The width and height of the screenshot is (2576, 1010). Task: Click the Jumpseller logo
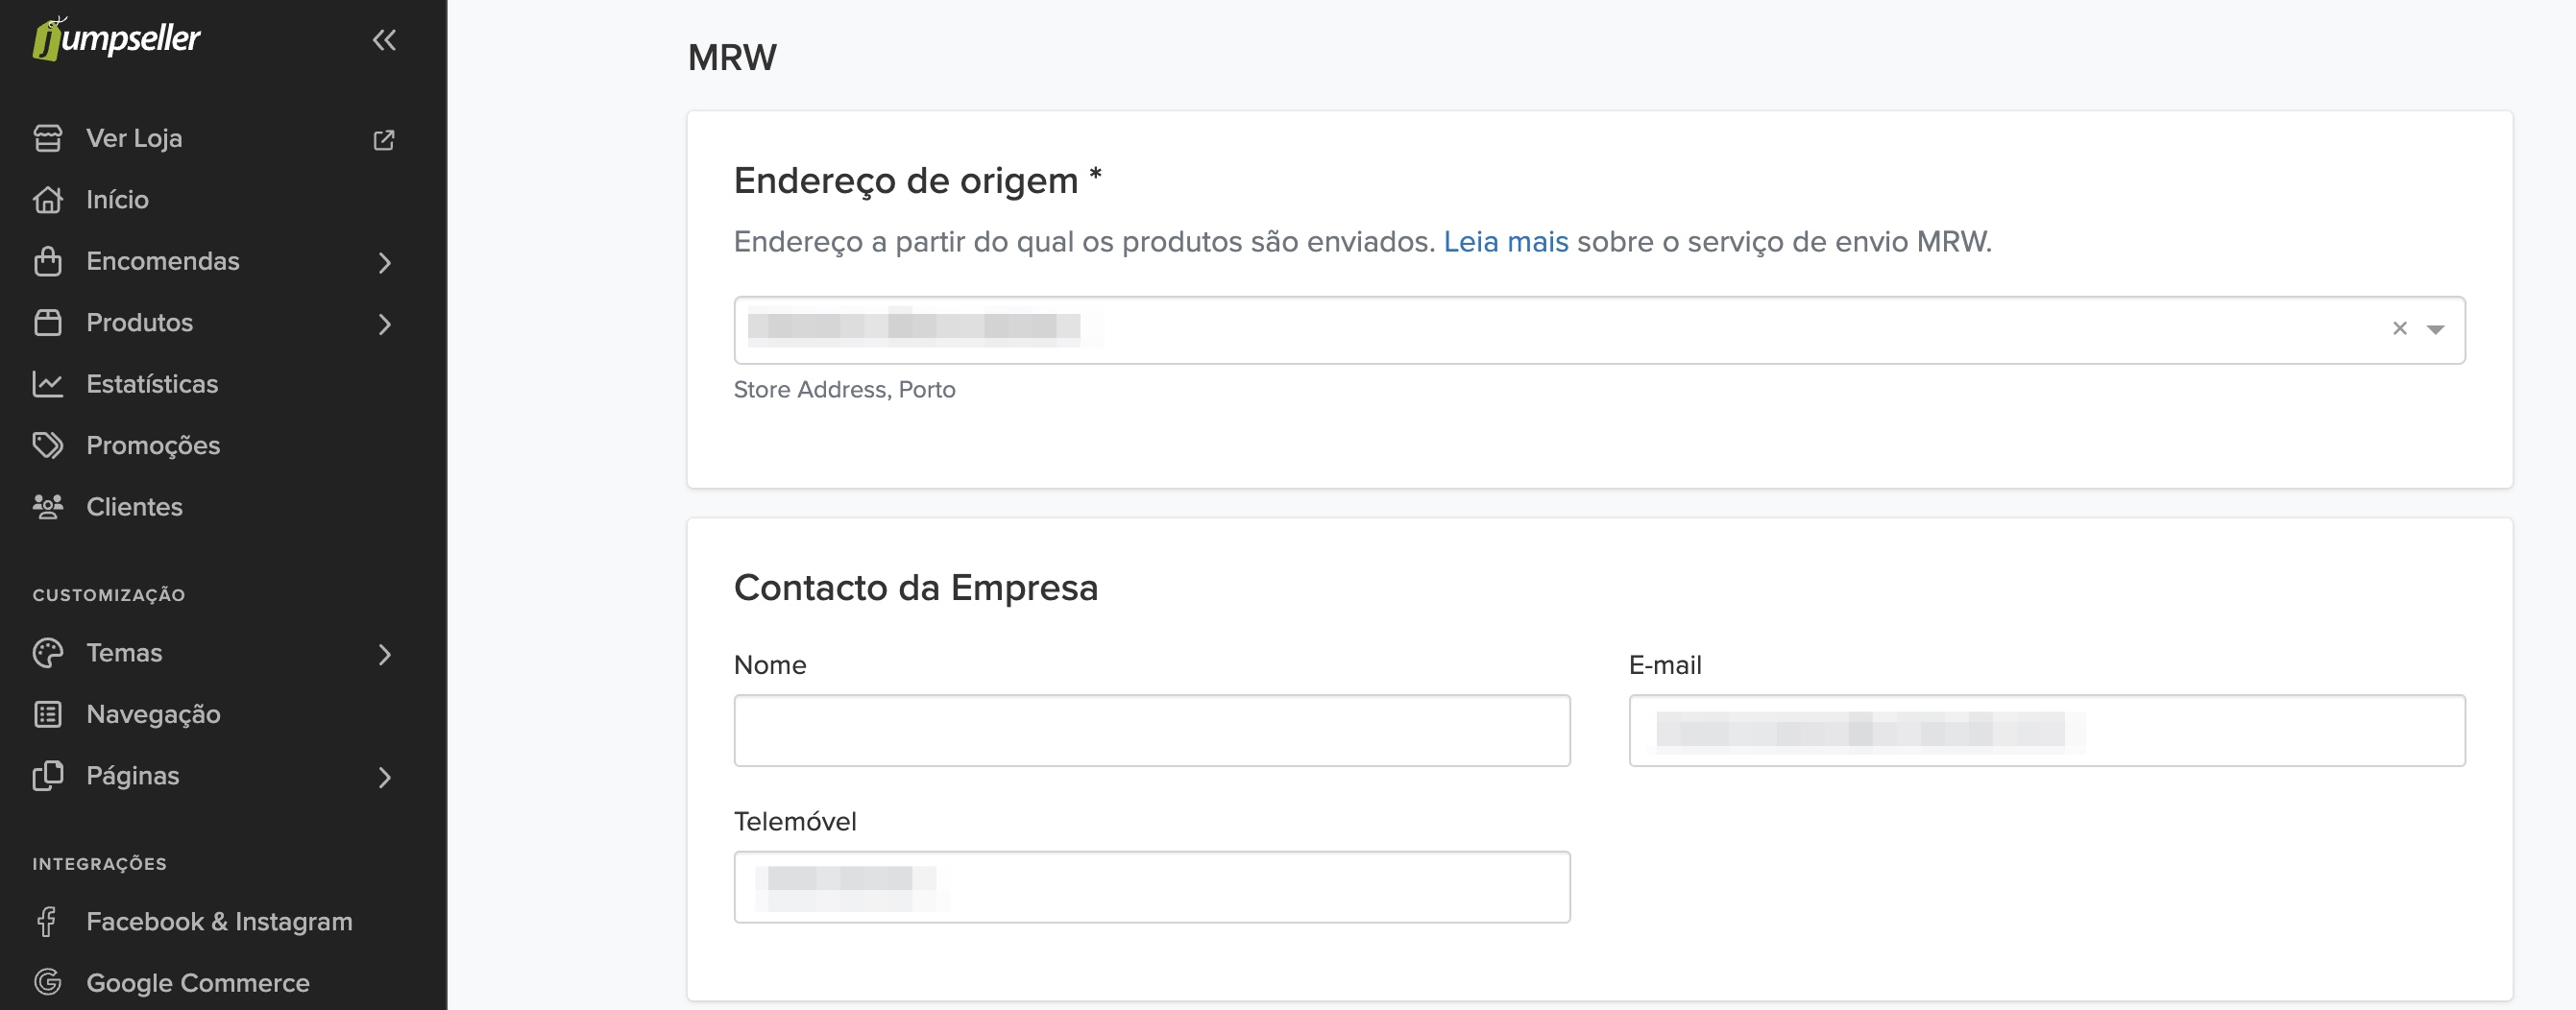pyautogui.click(x=116, y=39)
